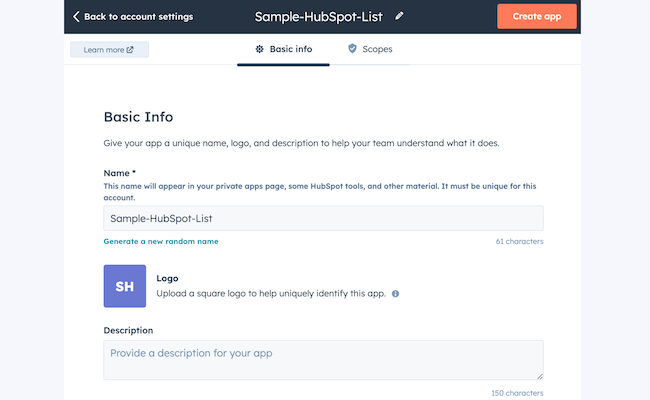Generate a new random name
Viewport: 650px width, 400px height.
point(161,241)
